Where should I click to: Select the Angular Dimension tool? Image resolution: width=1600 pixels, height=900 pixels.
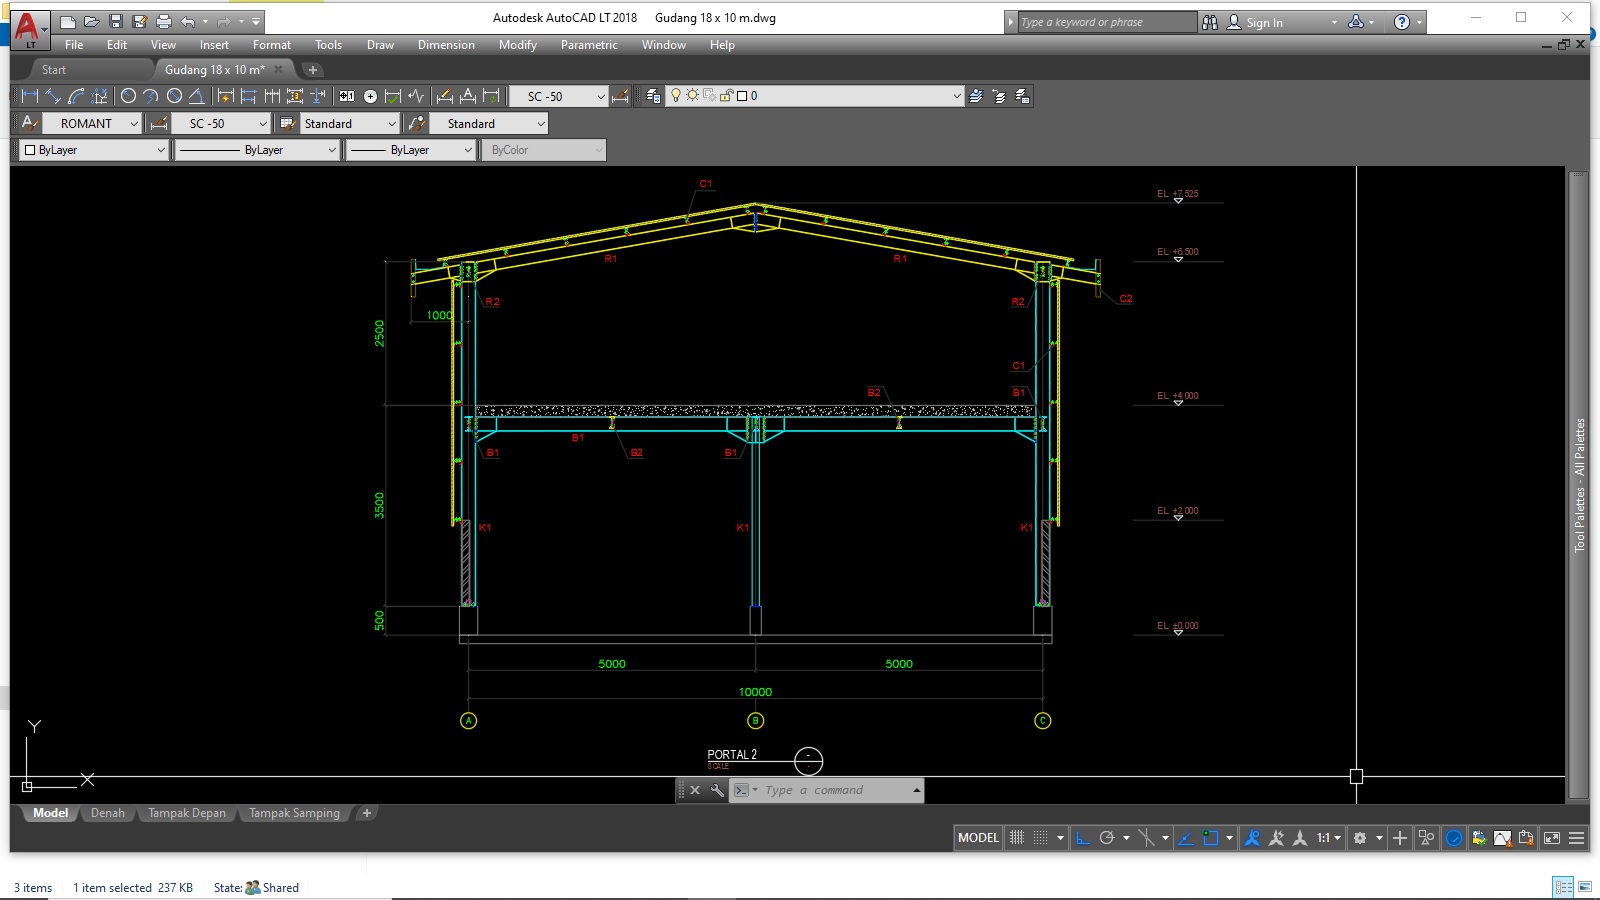[x=197, y=96]
